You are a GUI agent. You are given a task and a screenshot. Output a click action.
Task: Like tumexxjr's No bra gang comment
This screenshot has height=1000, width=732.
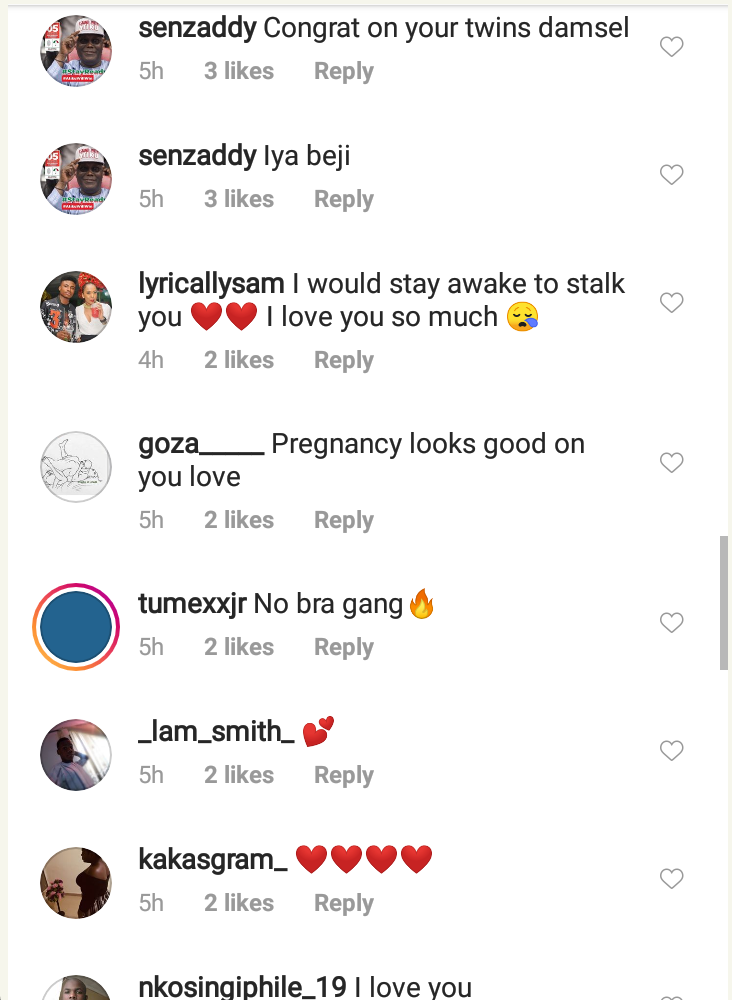672,623
